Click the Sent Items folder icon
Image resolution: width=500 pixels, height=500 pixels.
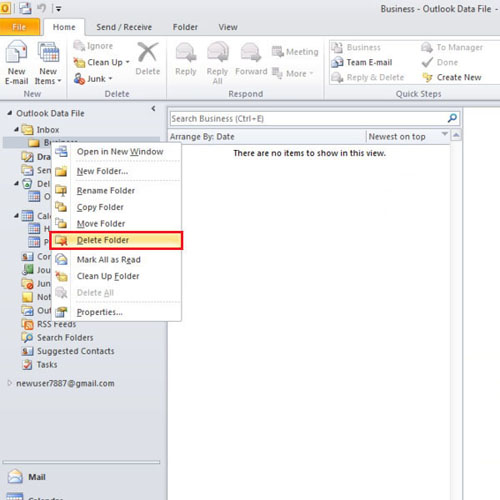point(27,170)
